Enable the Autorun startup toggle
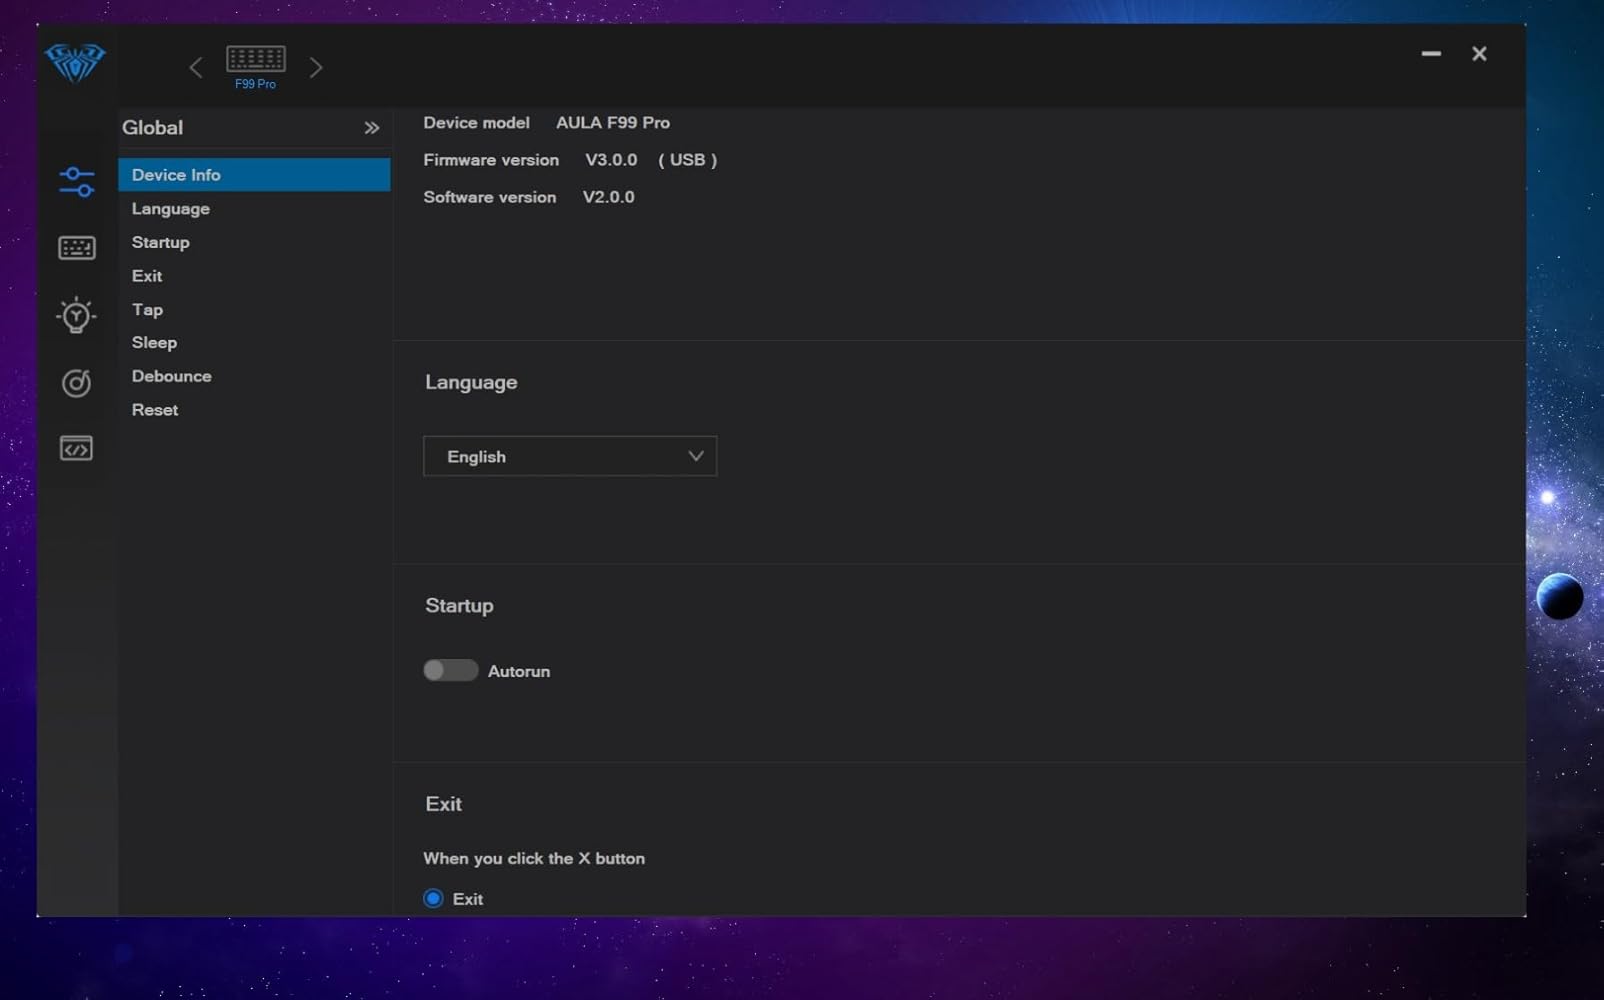Viewport: 1604px width, 1000px height. coord(450,671)
